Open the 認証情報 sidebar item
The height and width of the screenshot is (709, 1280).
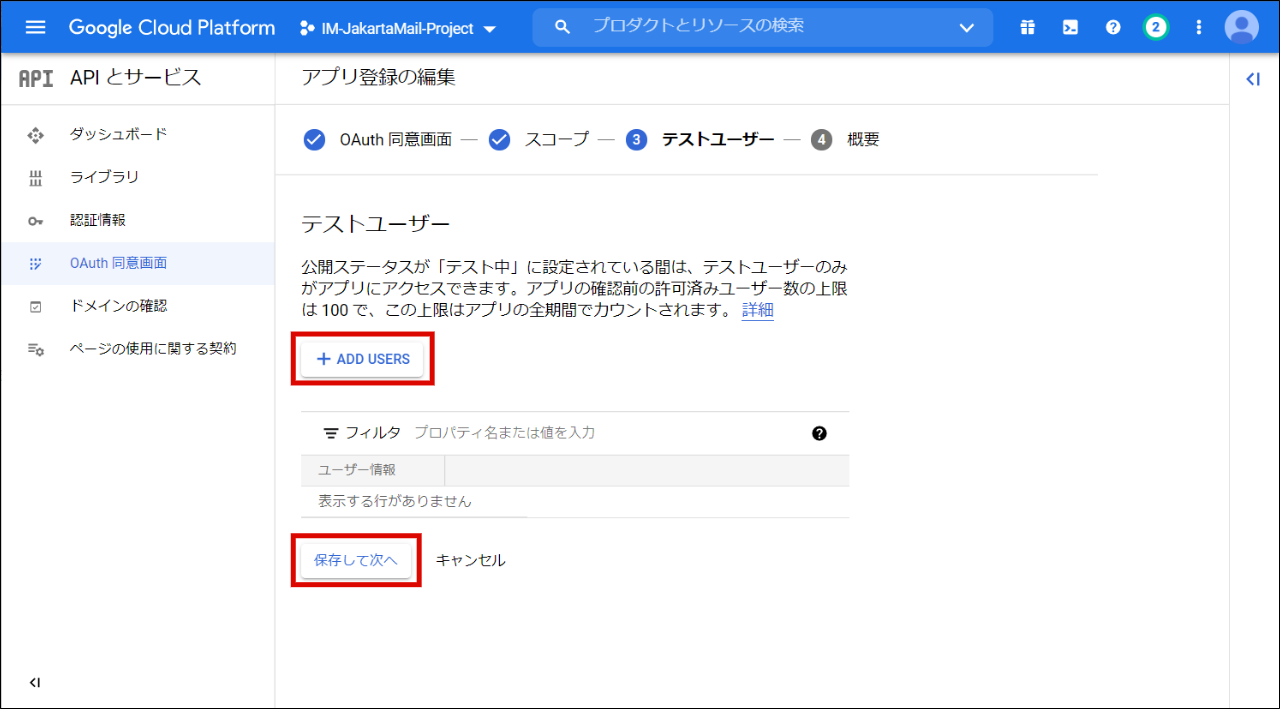tap(98, 220)
